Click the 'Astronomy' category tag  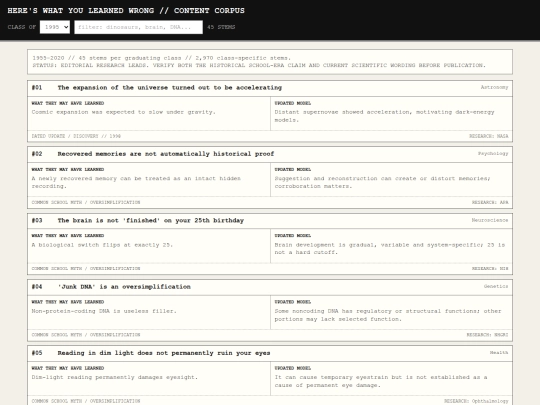(x=494, y=87)
